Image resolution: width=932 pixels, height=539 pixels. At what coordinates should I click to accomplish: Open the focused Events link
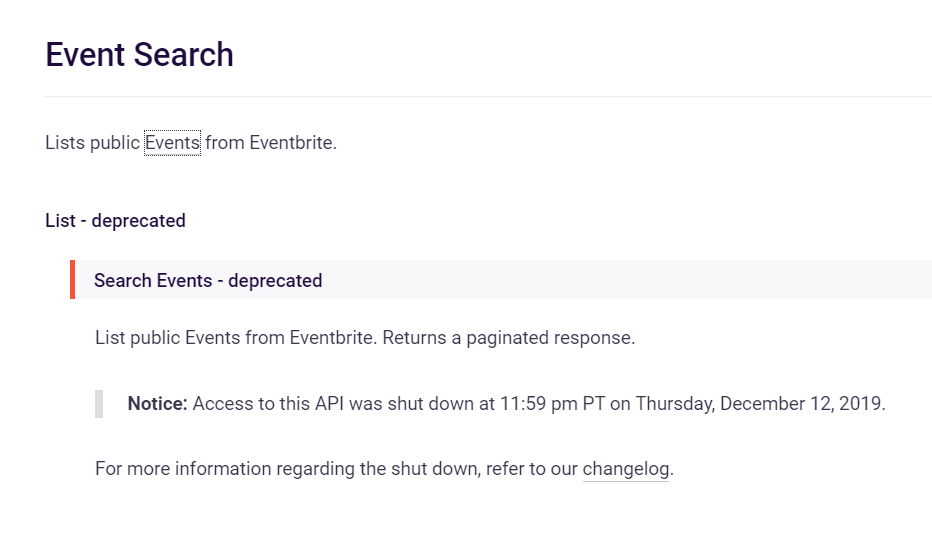coord(172,143)
